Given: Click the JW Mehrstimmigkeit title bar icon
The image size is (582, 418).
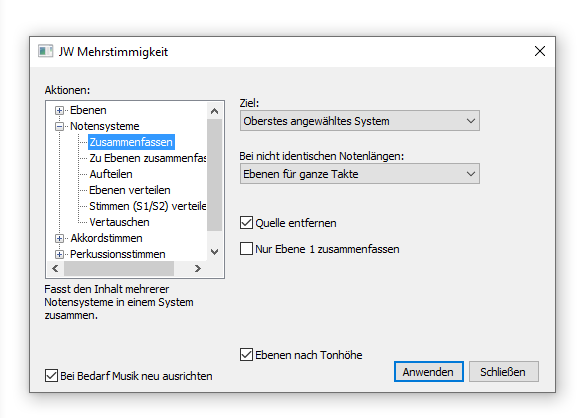Looking at the screenshot, I should [46, 51].
